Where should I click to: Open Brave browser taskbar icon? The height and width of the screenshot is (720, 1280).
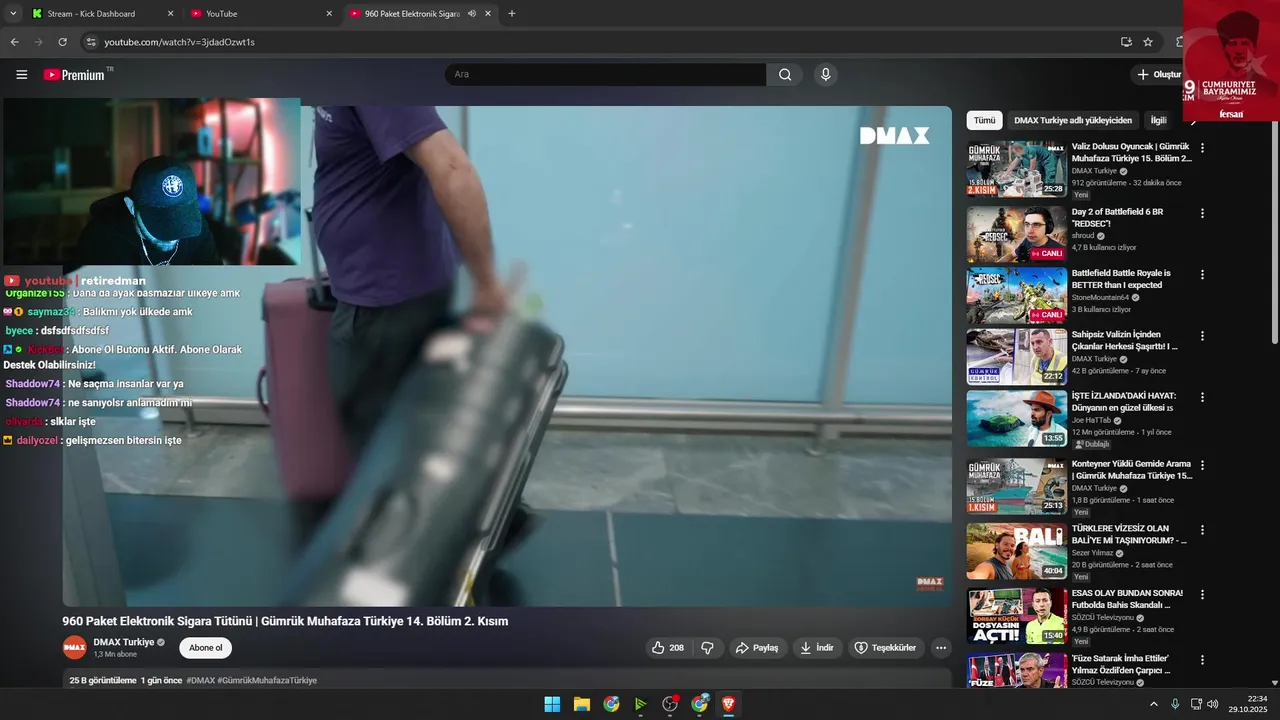click(x=729, y=704)
